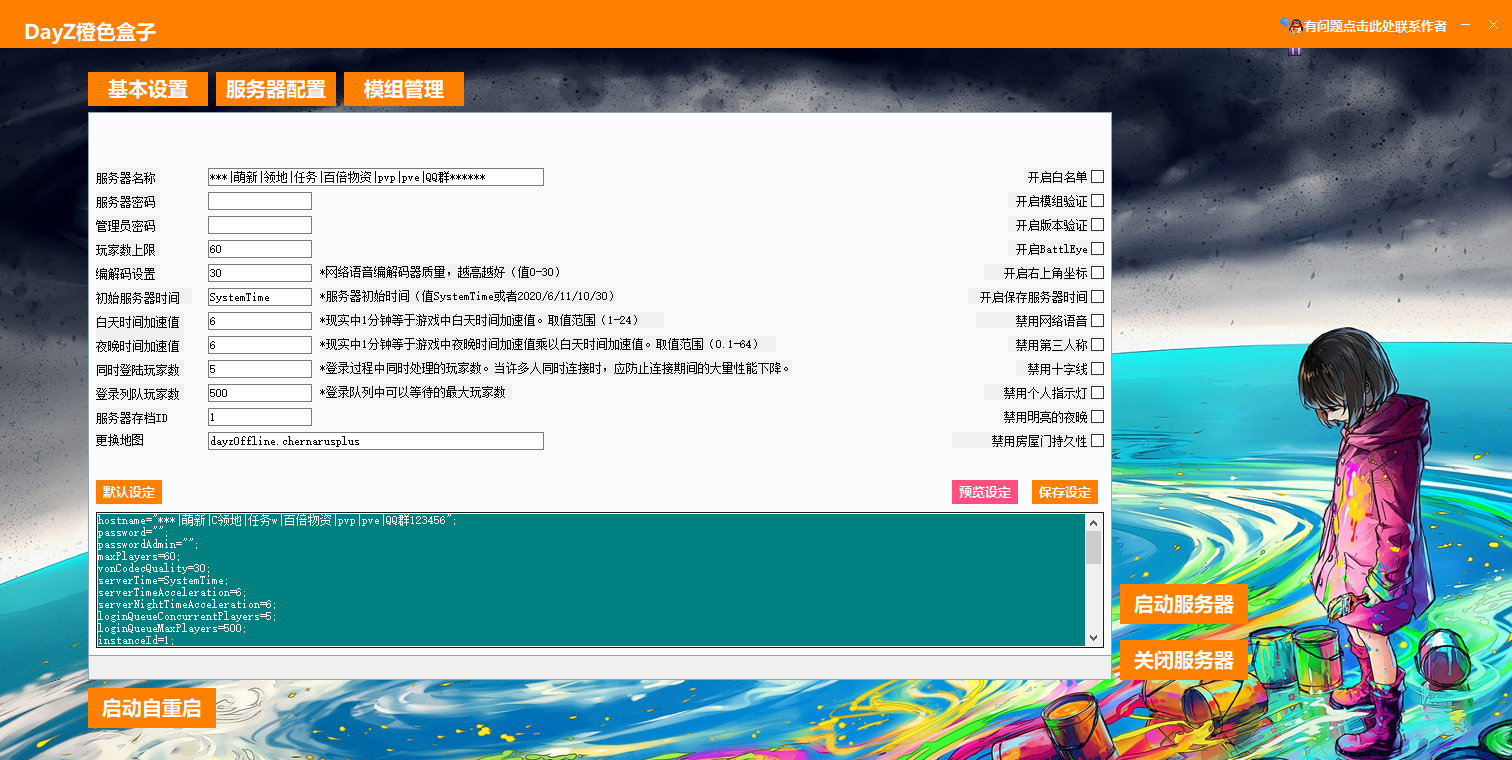Click the pink 预览设定 button
The image size is (1512, 760).
click(985, 492)
